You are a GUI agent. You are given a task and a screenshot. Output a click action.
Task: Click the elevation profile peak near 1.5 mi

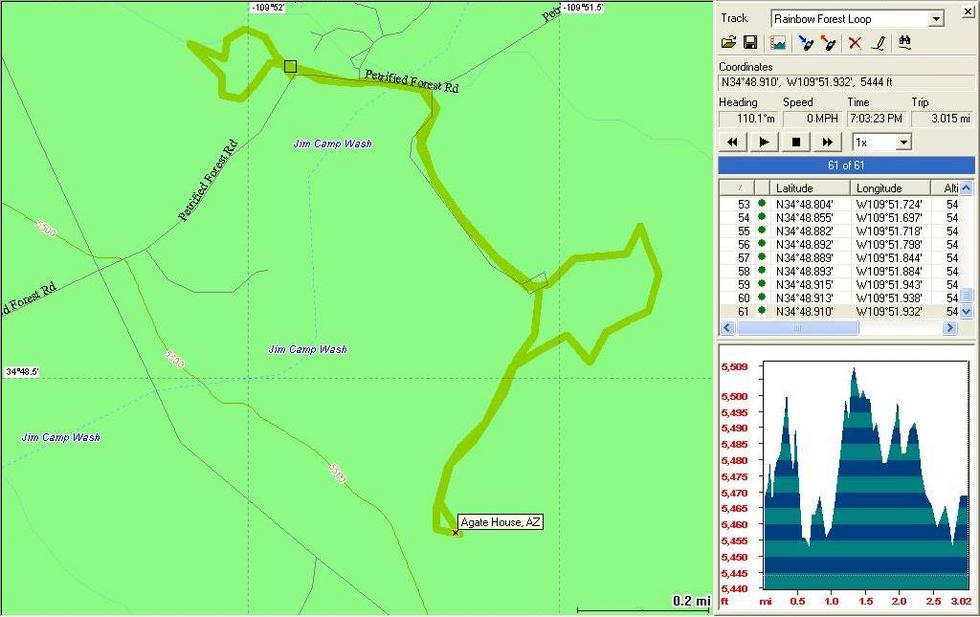[854, 370]
